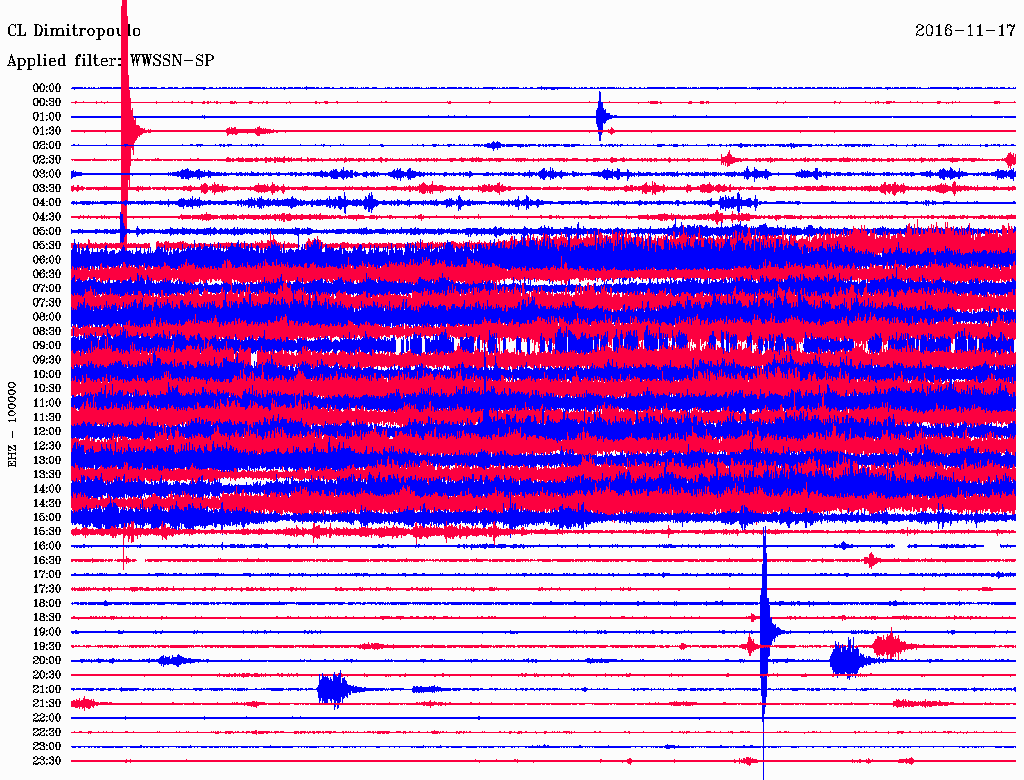Click the date 2016-11-17

pyautogui.click(x=965, y=30)
